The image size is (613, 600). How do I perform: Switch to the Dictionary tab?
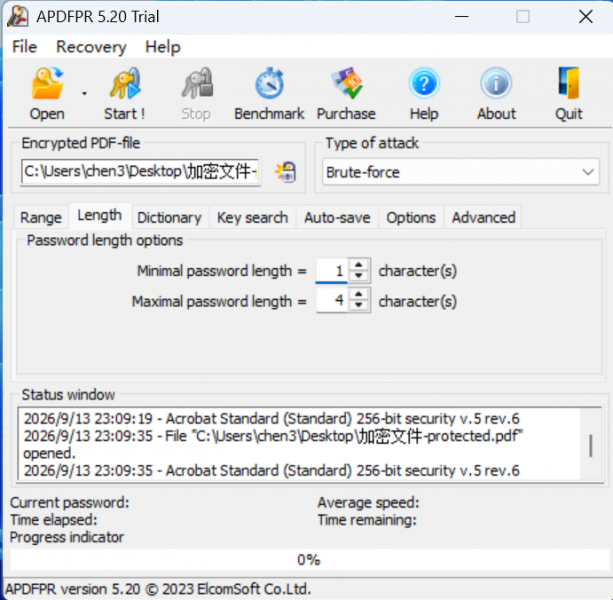point(169,218)
